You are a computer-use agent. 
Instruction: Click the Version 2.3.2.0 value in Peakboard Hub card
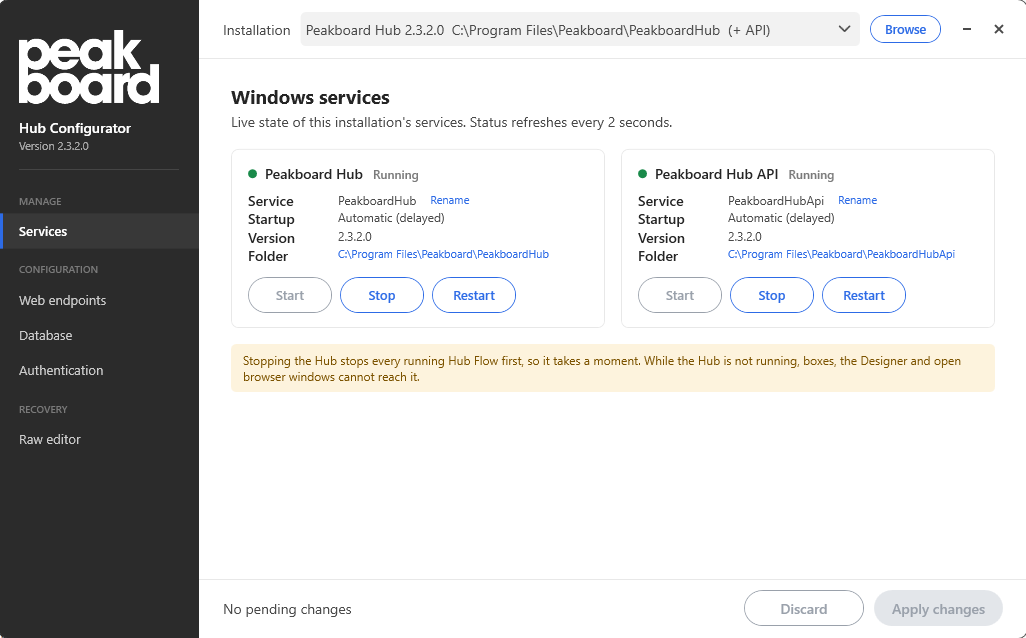[x=355, y=236]
